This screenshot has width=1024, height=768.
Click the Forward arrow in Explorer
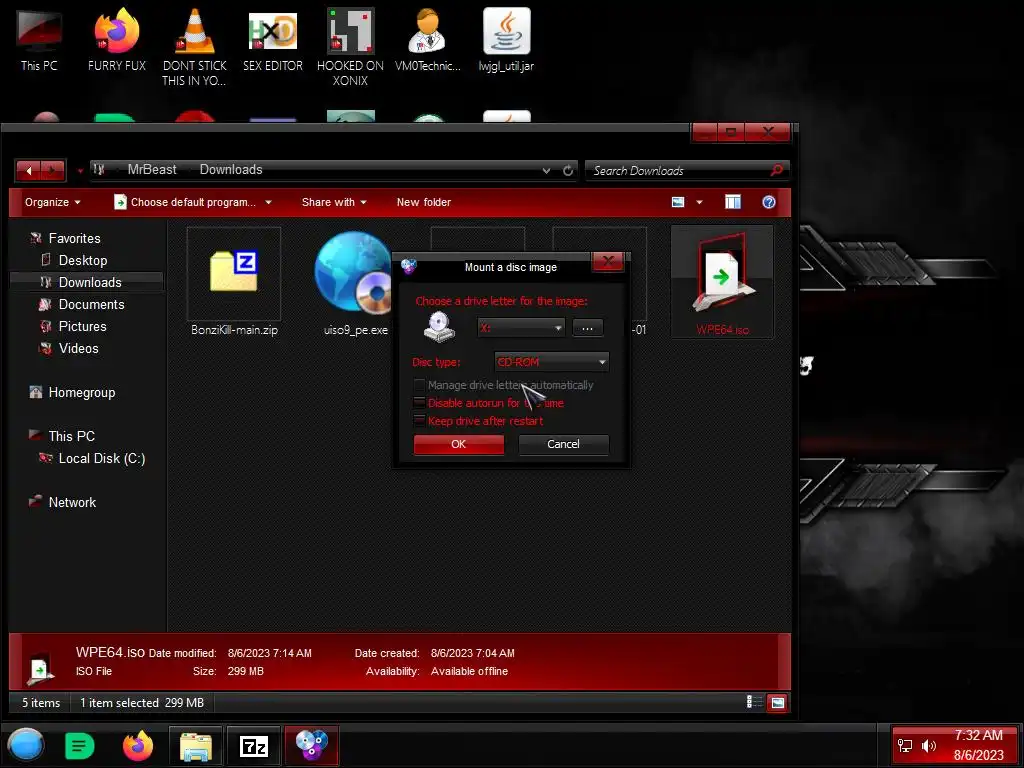click(x=53, y=171)
